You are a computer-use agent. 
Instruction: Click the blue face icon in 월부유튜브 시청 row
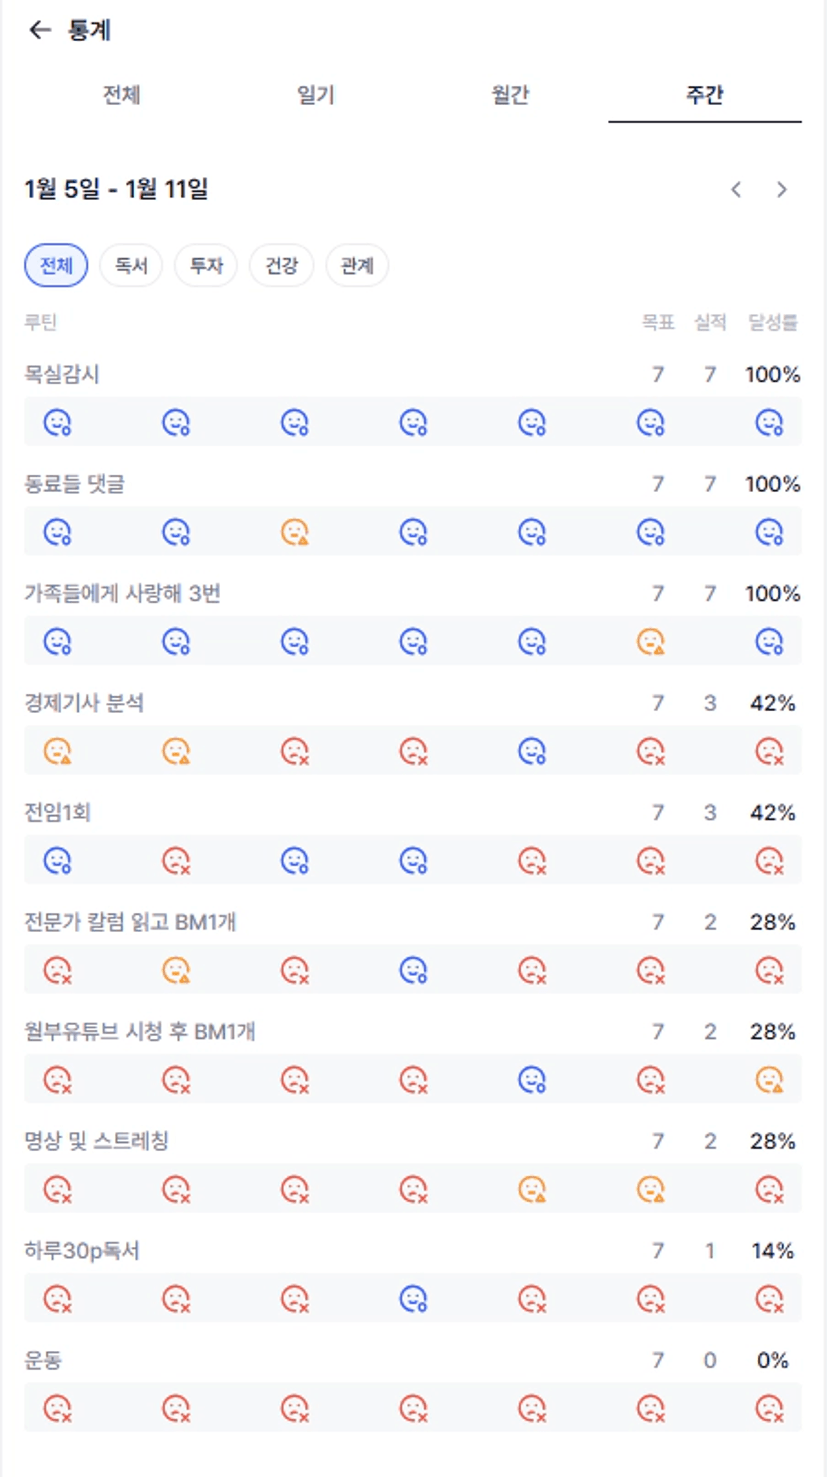pos(532,1080)
